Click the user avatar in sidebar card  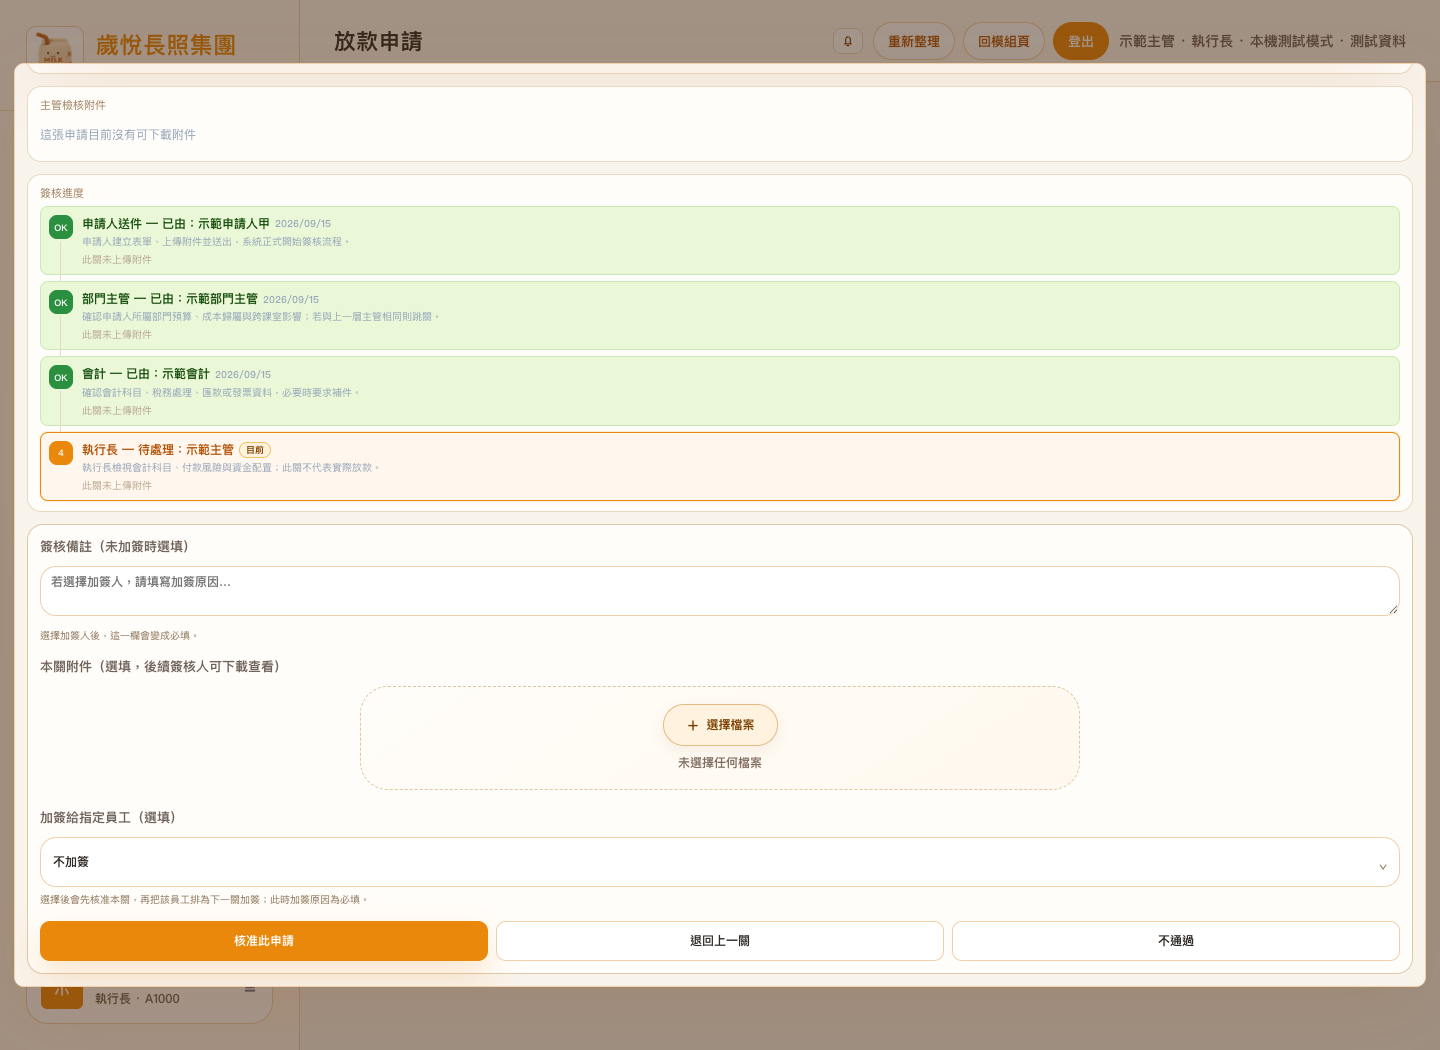coord(62,997)
